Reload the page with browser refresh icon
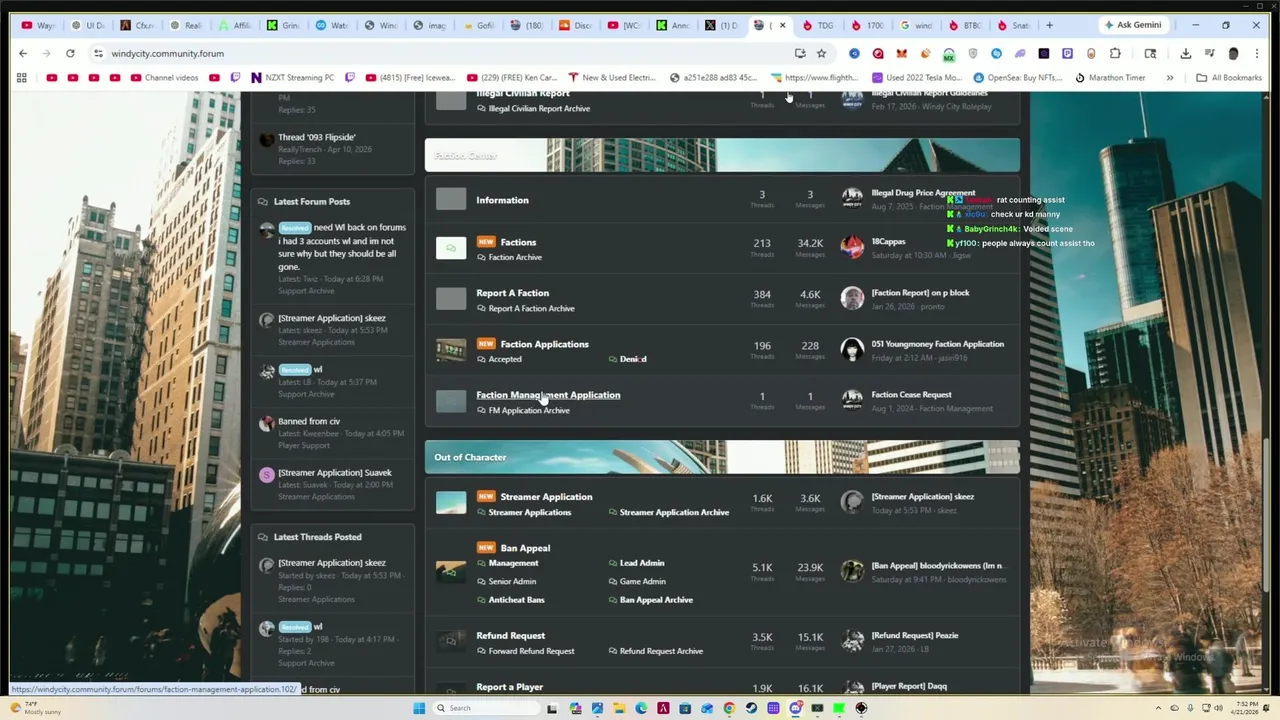Screen dimensions: 1280x720 point(70,53)
